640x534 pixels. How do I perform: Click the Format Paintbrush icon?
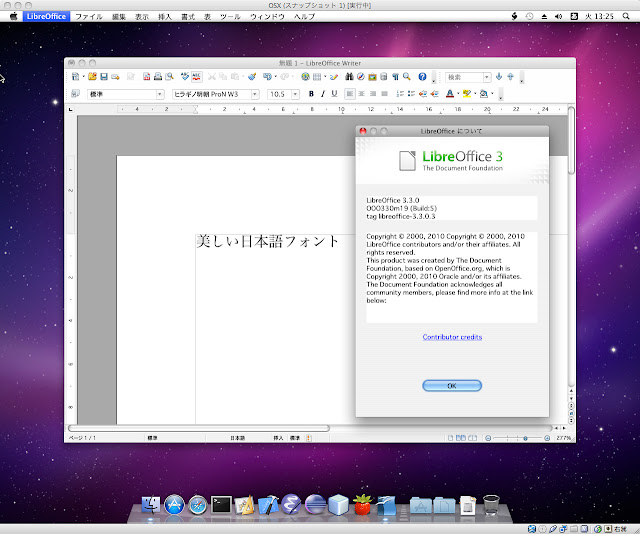(x=252, y=76)
